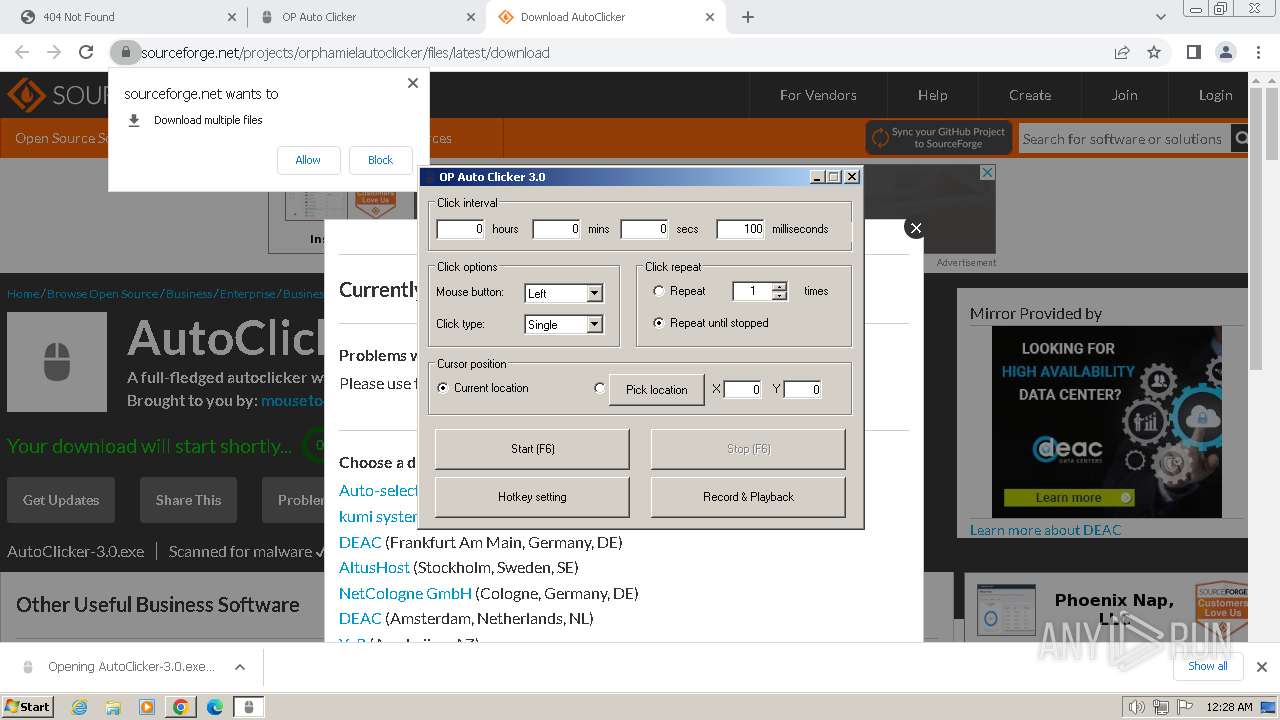Click the OP Auto Clicker taskbar icon
This screenshot has width=1280, height=720.
(249, 707)
